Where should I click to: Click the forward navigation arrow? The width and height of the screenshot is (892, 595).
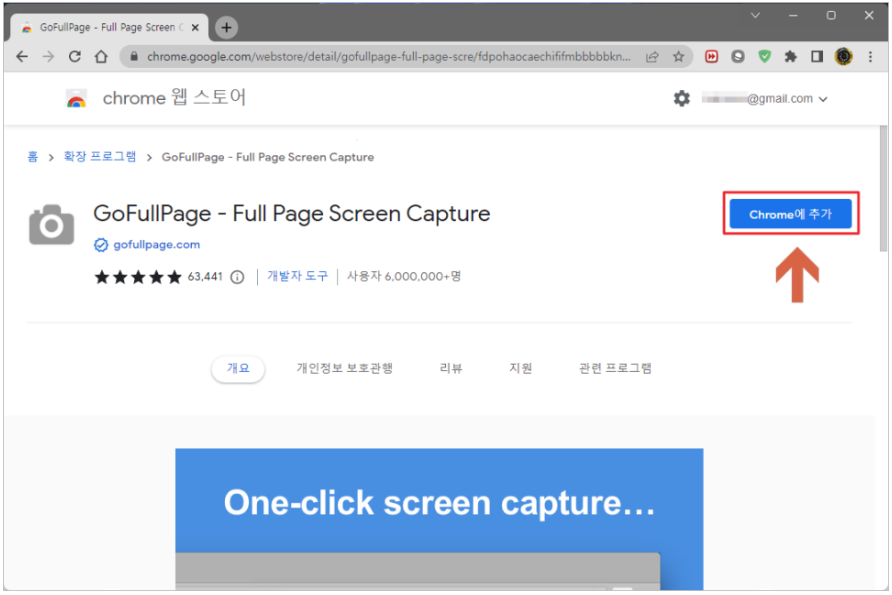(48, 56)
